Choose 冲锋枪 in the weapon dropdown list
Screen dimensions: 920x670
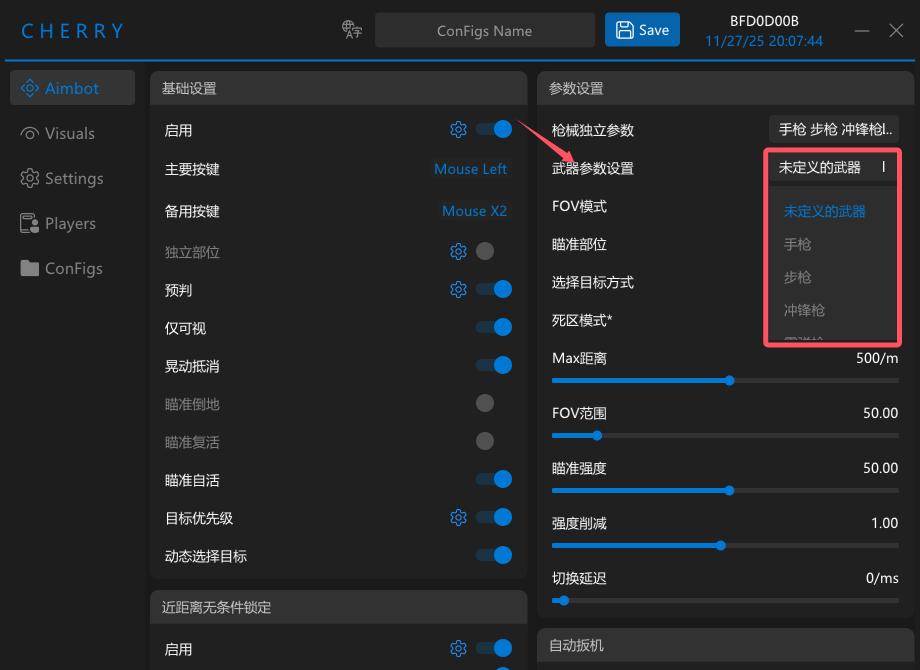pos(804,310)
